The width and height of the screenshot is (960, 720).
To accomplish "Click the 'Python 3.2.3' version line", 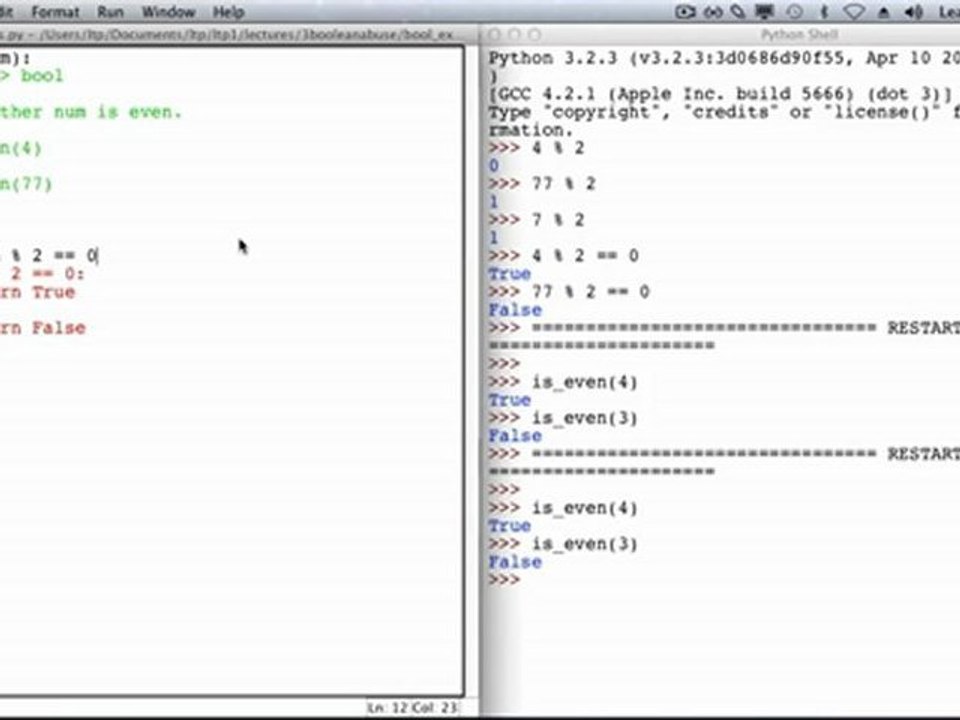I will (724, 58).
